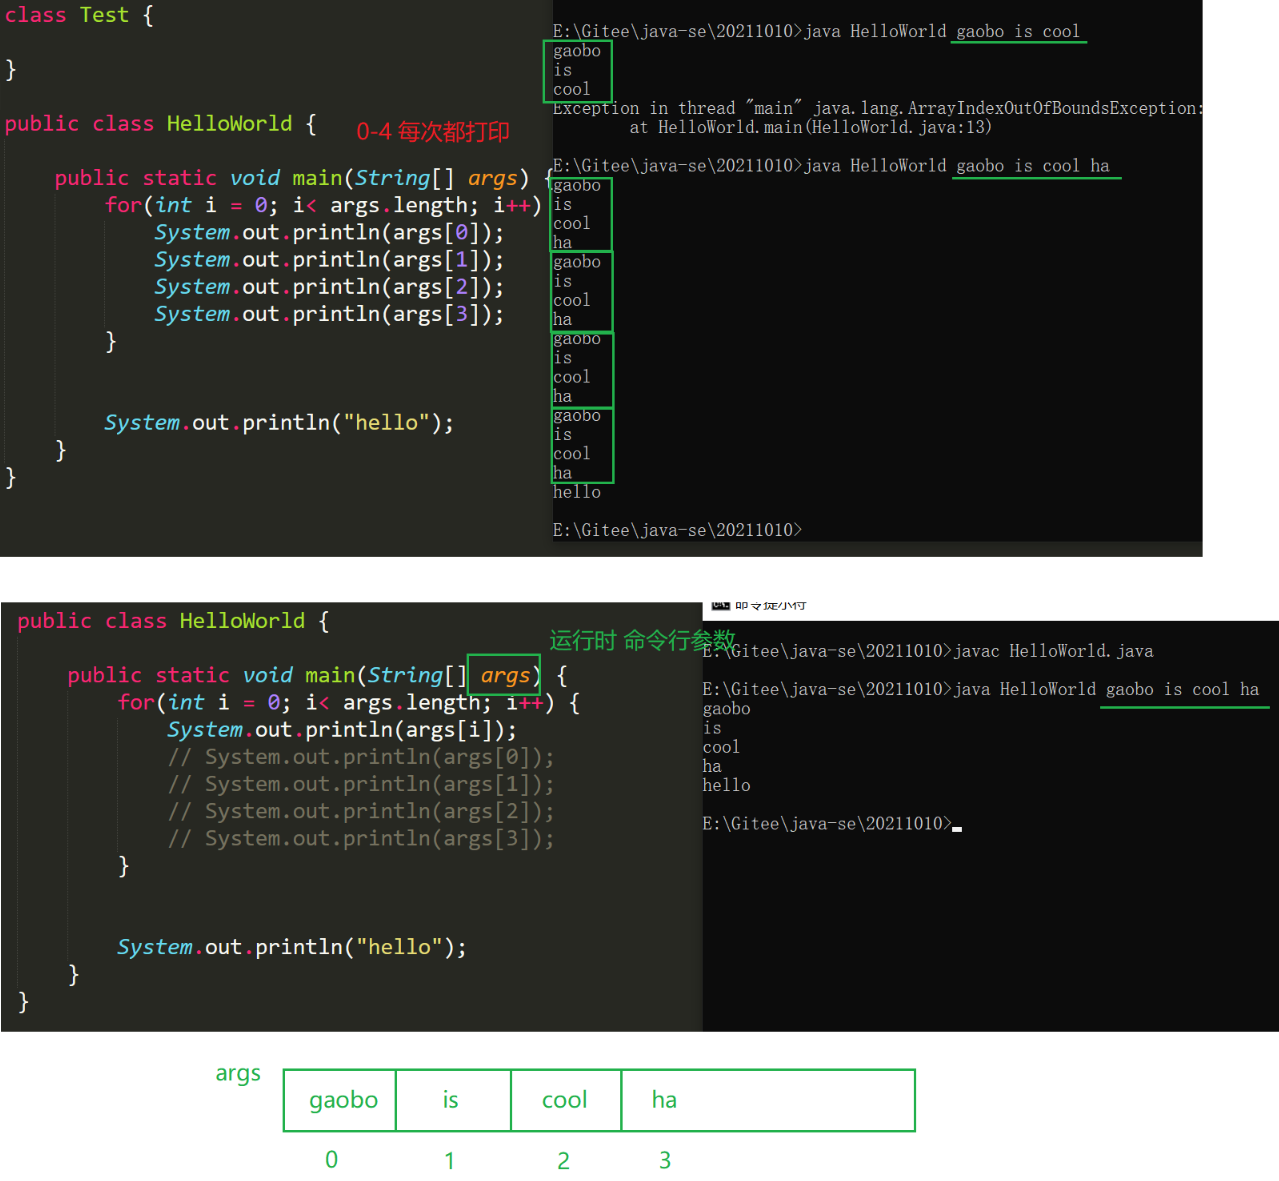Click the 'at HelloWorld.main(HelloWorld.java:13)' stack trace line
The width and height of the screenshot is (1279, 1181).
(810, 127)
